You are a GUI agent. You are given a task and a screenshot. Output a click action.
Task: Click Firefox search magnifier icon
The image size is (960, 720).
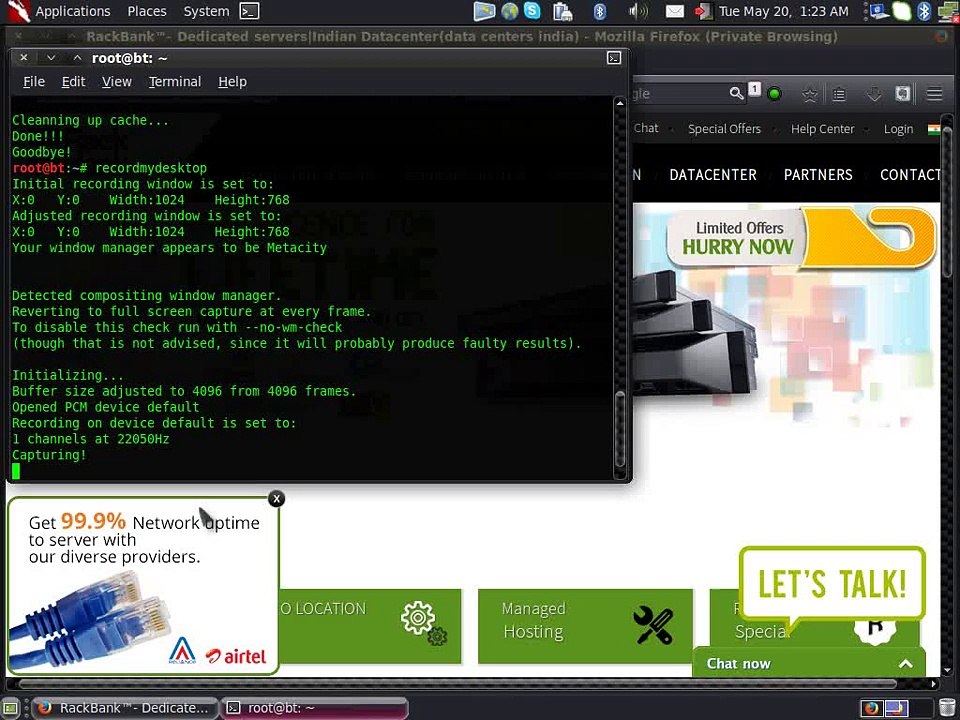point(737,93)
